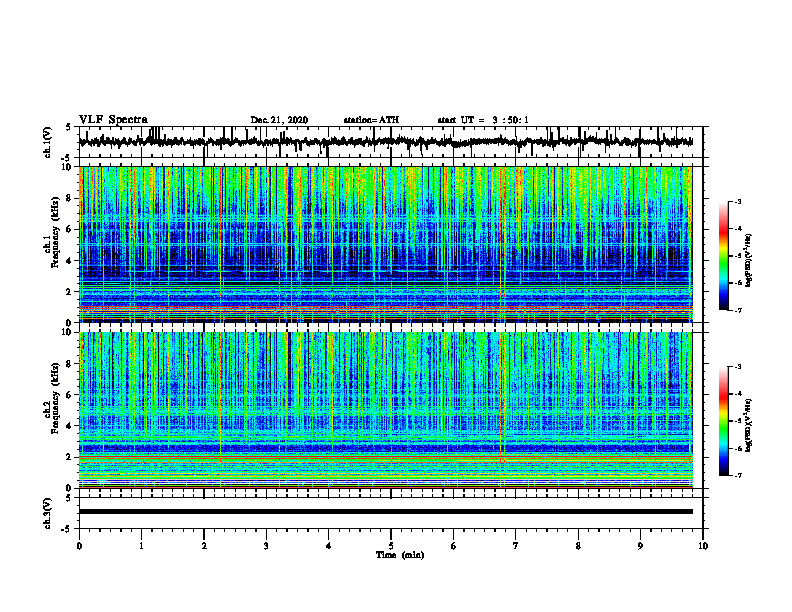Click time axis tick label '3'
Image resolution: width=792 pixels, height=612 pixels.
pos(266,546)
